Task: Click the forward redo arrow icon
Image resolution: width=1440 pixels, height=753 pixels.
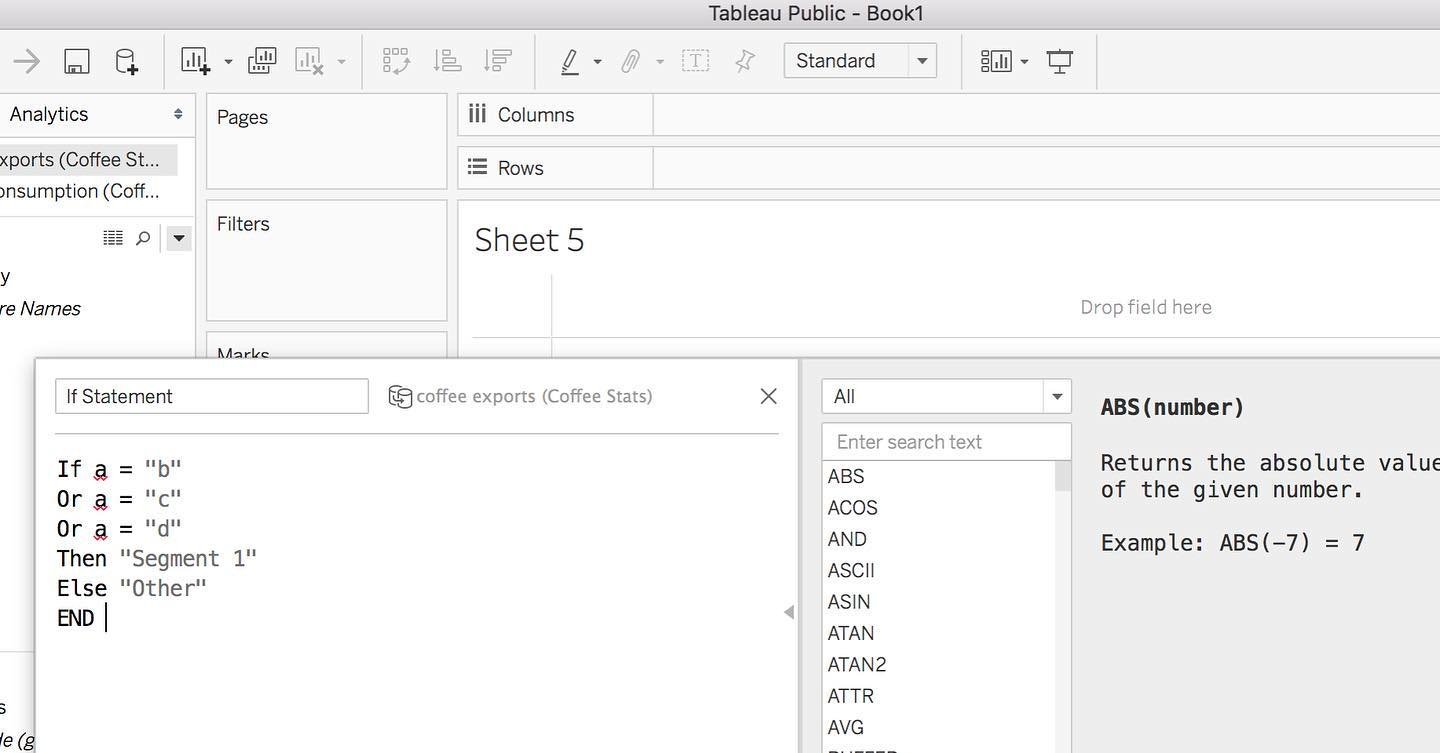Action: (26, 61)
